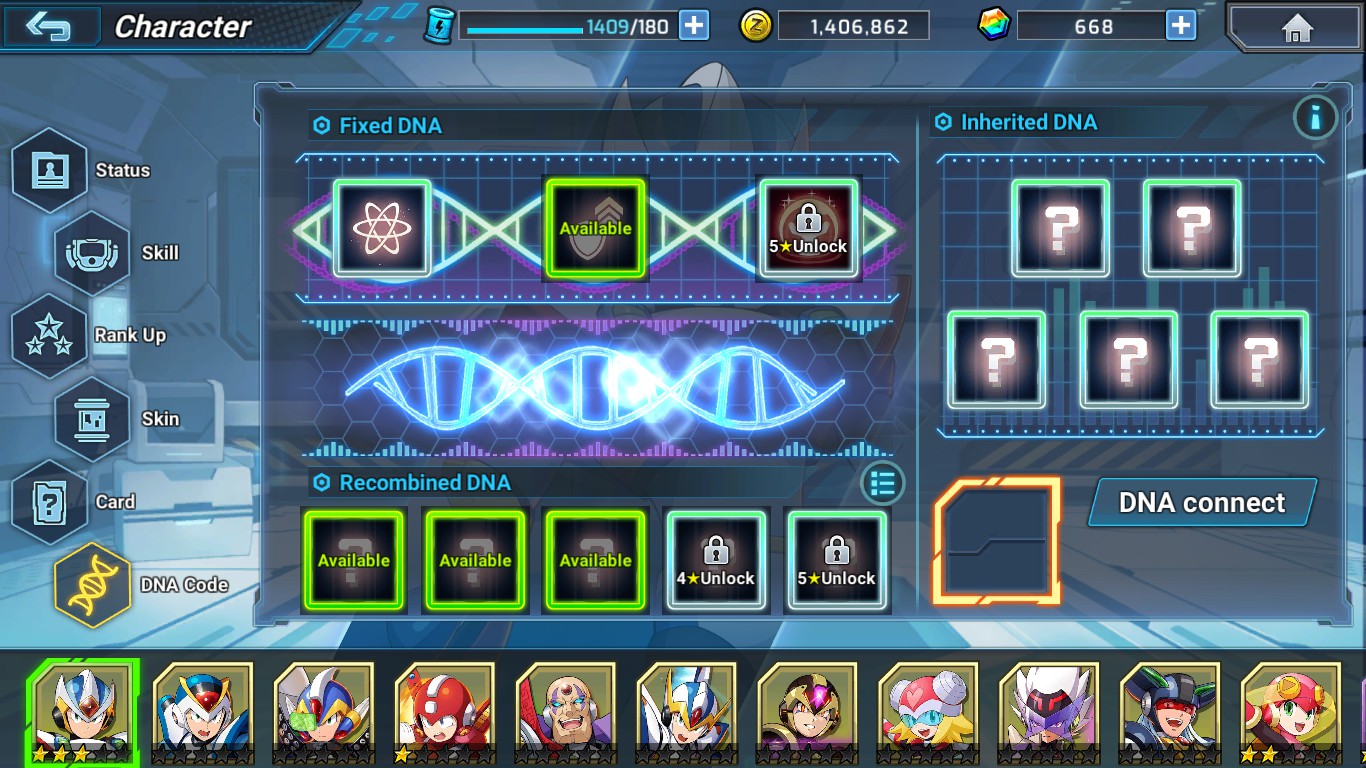This screenshot has width=1366, height=768.
Task: Go to the home screen icon
Action: pos(1296,27)
